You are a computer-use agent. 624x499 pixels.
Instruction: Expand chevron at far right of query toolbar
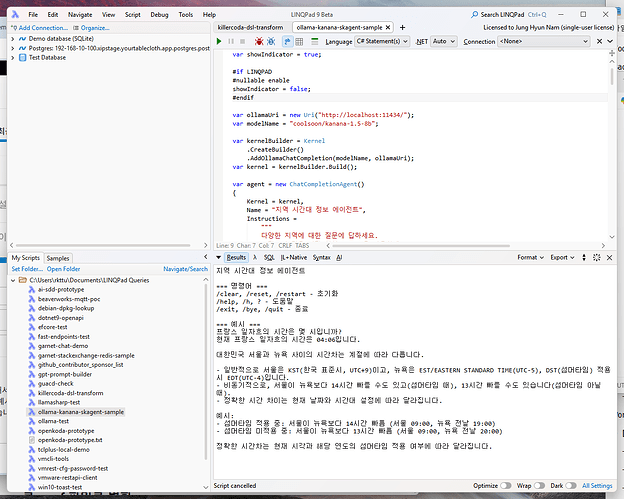click(610, 41)
